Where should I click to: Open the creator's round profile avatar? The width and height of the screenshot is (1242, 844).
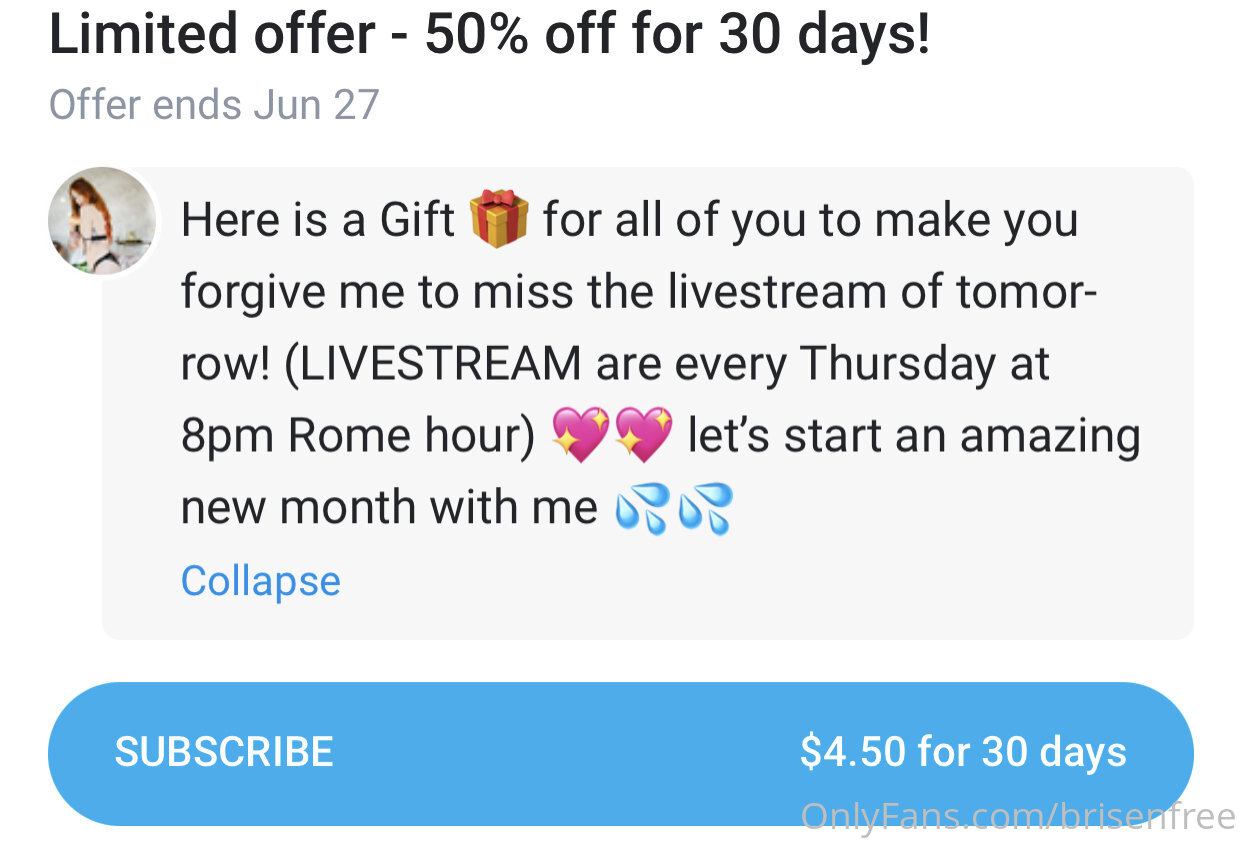click(x=102, y=221)
